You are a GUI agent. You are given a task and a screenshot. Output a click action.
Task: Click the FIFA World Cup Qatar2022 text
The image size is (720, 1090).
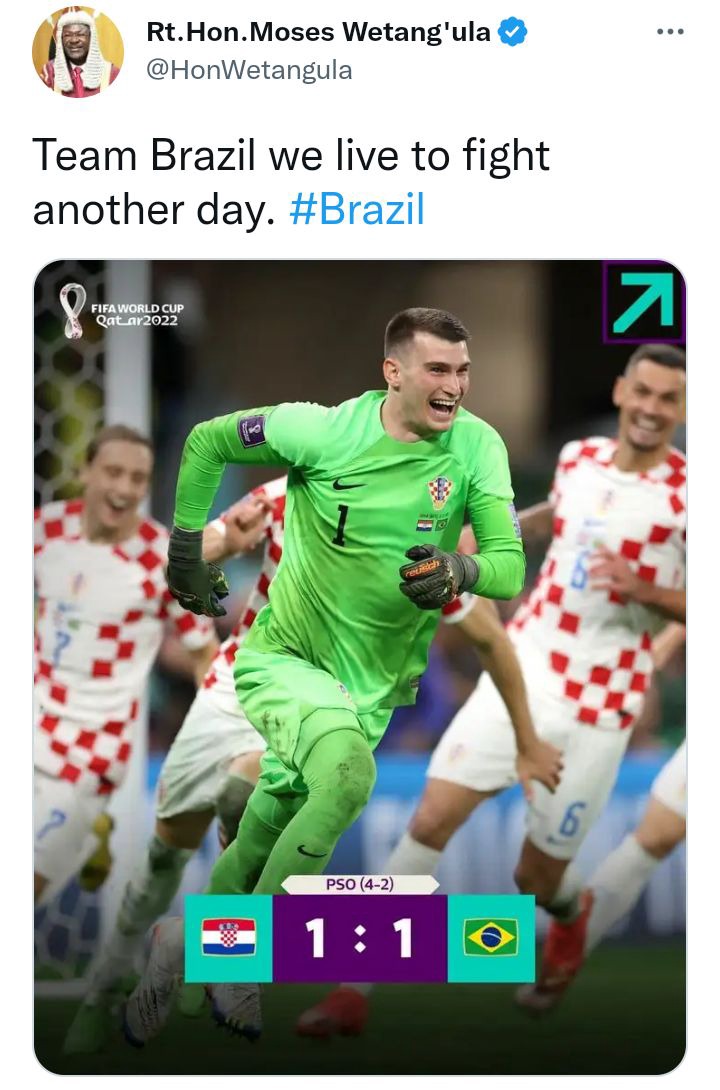[x=137, y=314]
